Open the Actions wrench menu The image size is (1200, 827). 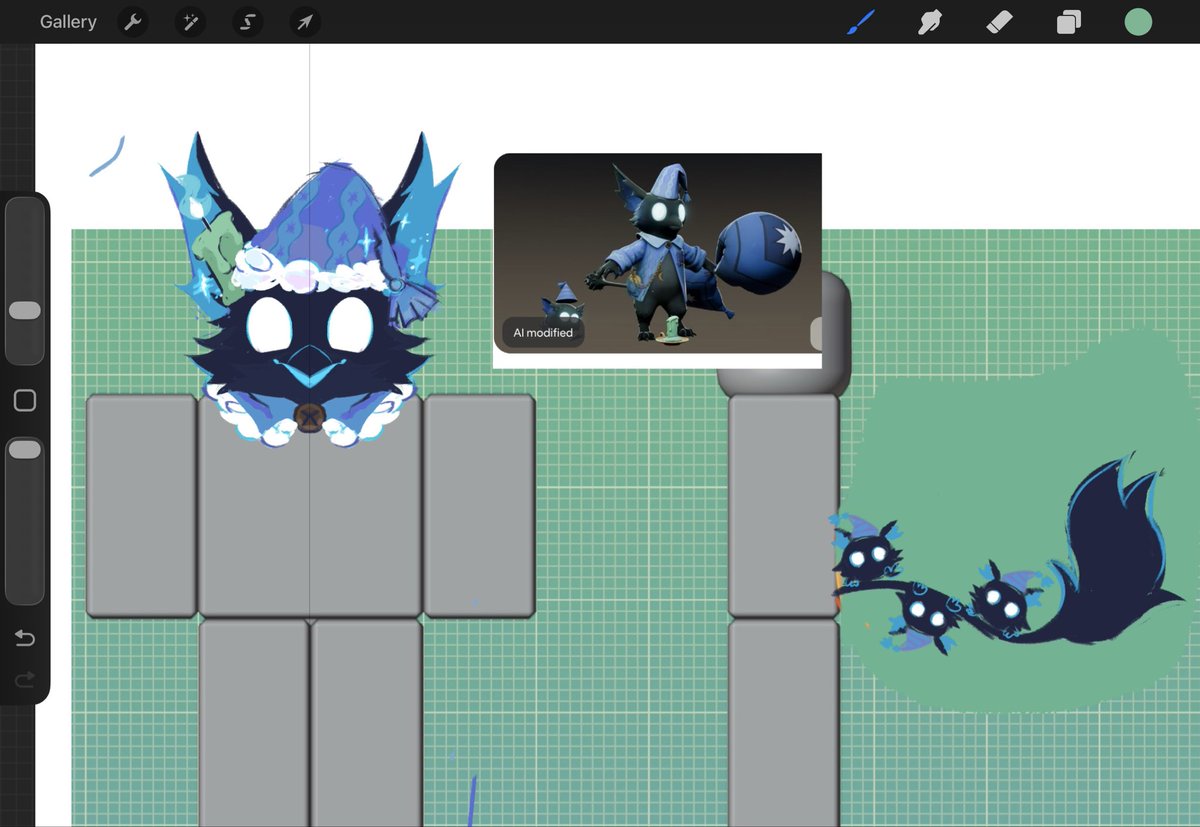coord(133,22)
